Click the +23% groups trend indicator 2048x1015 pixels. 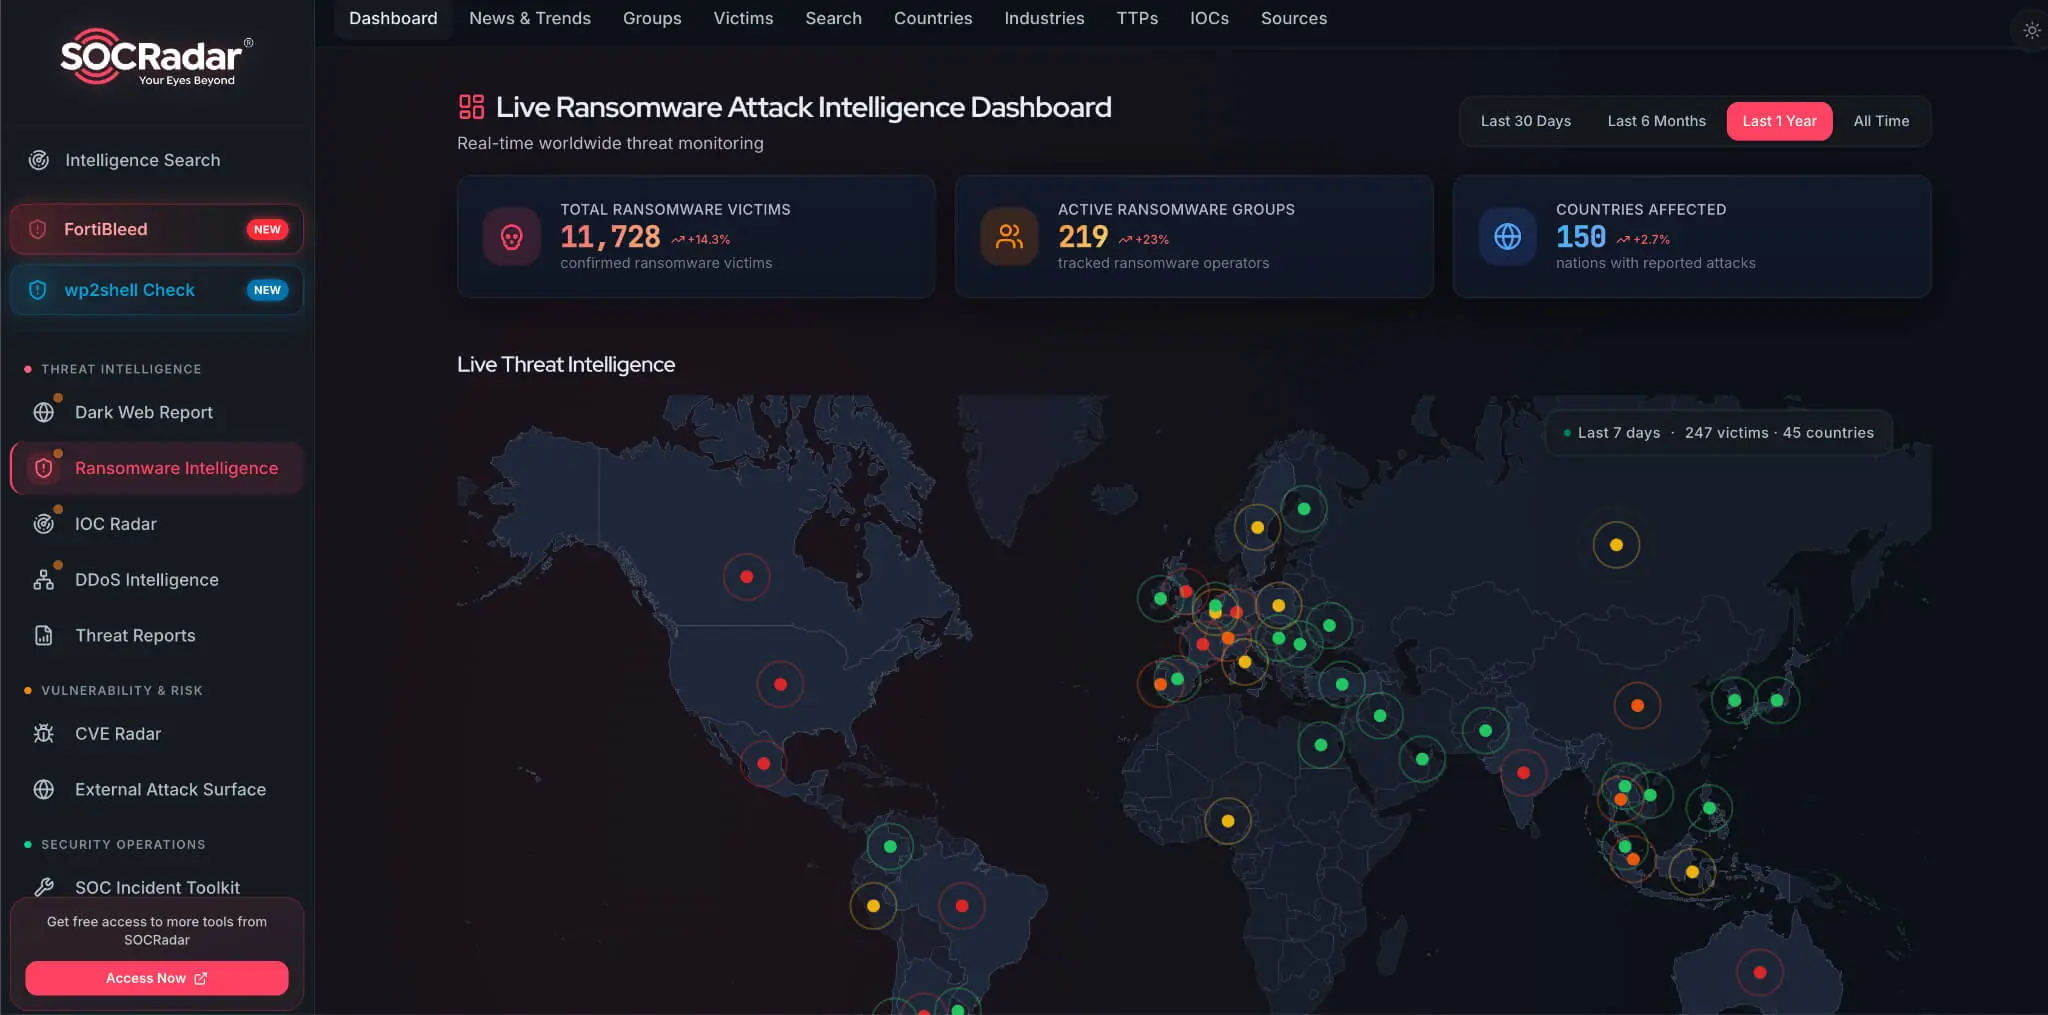(1144, 240)
